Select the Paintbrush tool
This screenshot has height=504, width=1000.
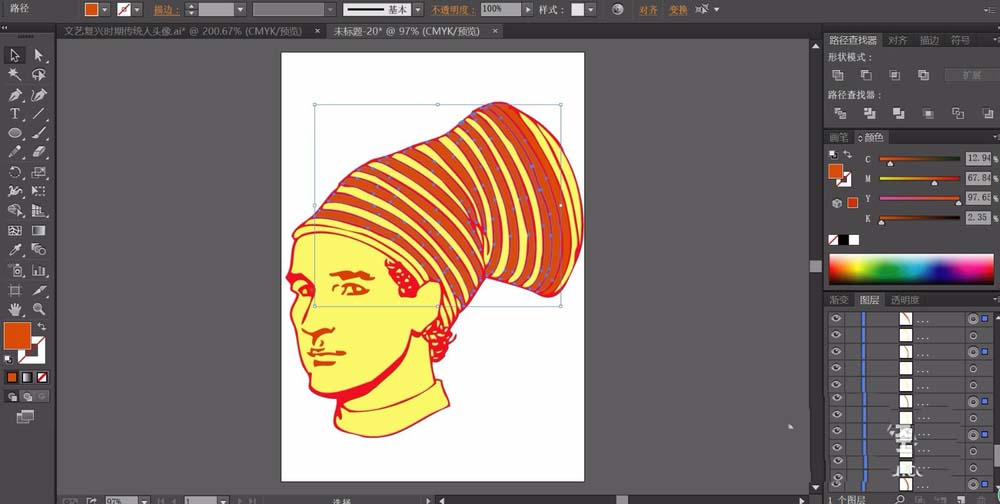pyautogui.click(x=39, y=133)
